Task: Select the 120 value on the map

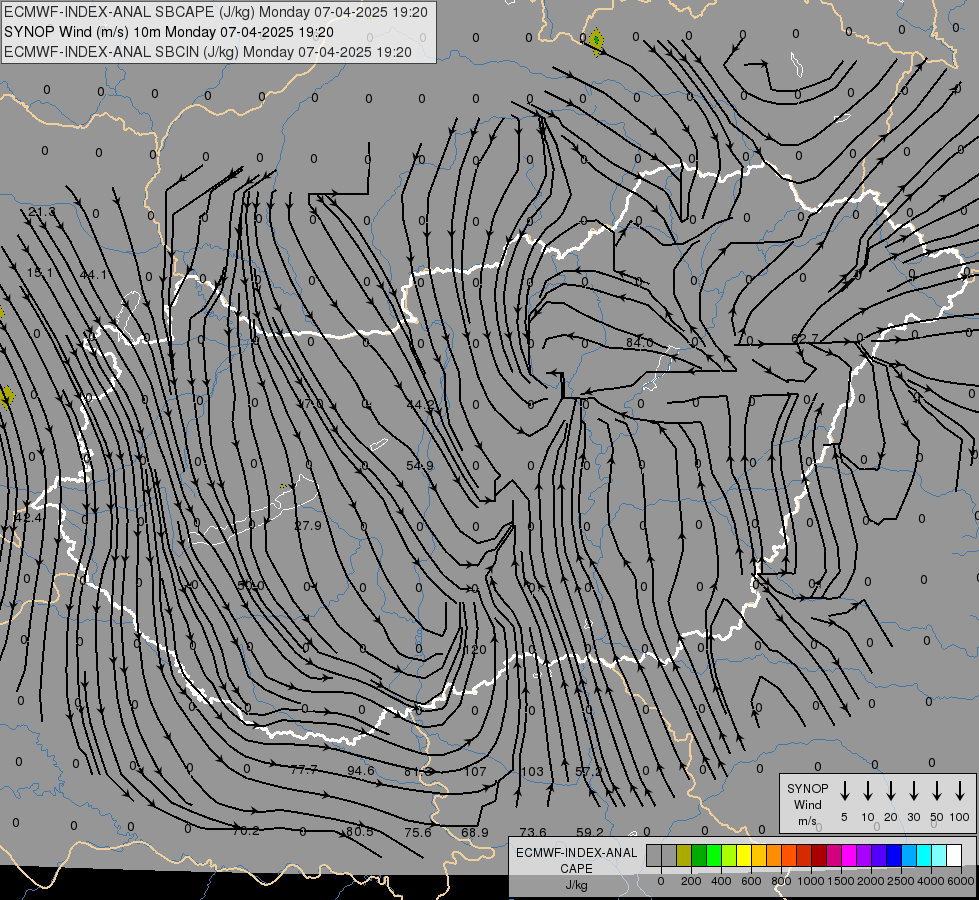Action: (475, 650)
